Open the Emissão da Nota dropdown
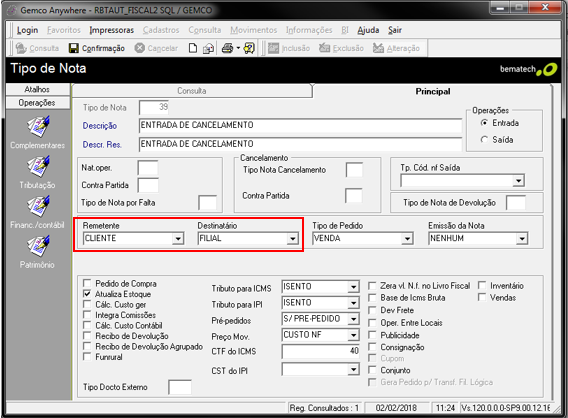Image resolution: width=568 pixels, height=418 pixels. (522, 239)
